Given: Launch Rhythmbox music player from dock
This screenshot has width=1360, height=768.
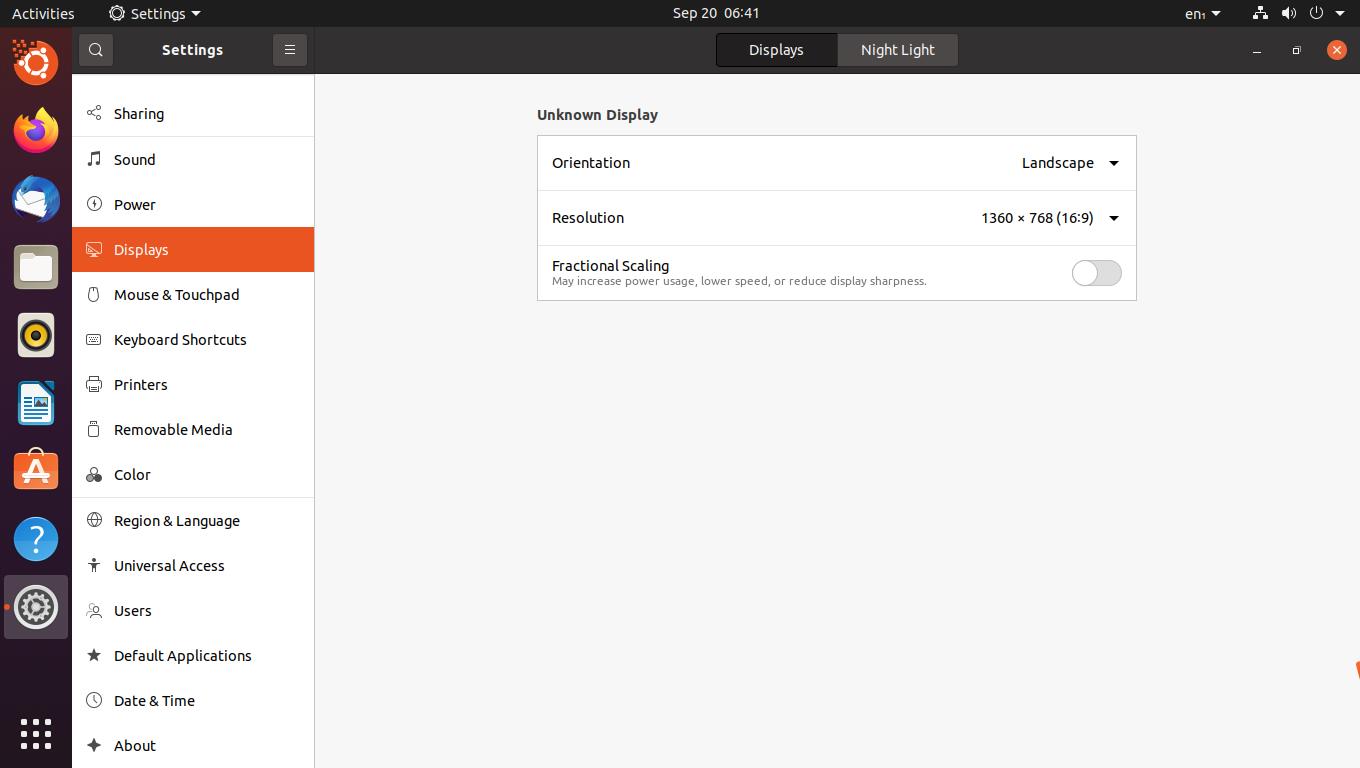Looking at the screenshot, I should coord(36,335).
